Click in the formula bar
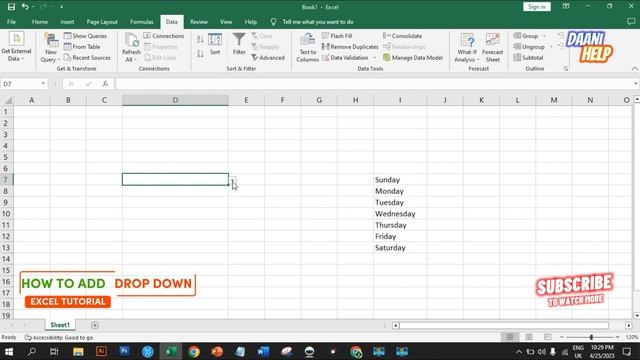Screen dimensions: 640x360 pos(373,84)
